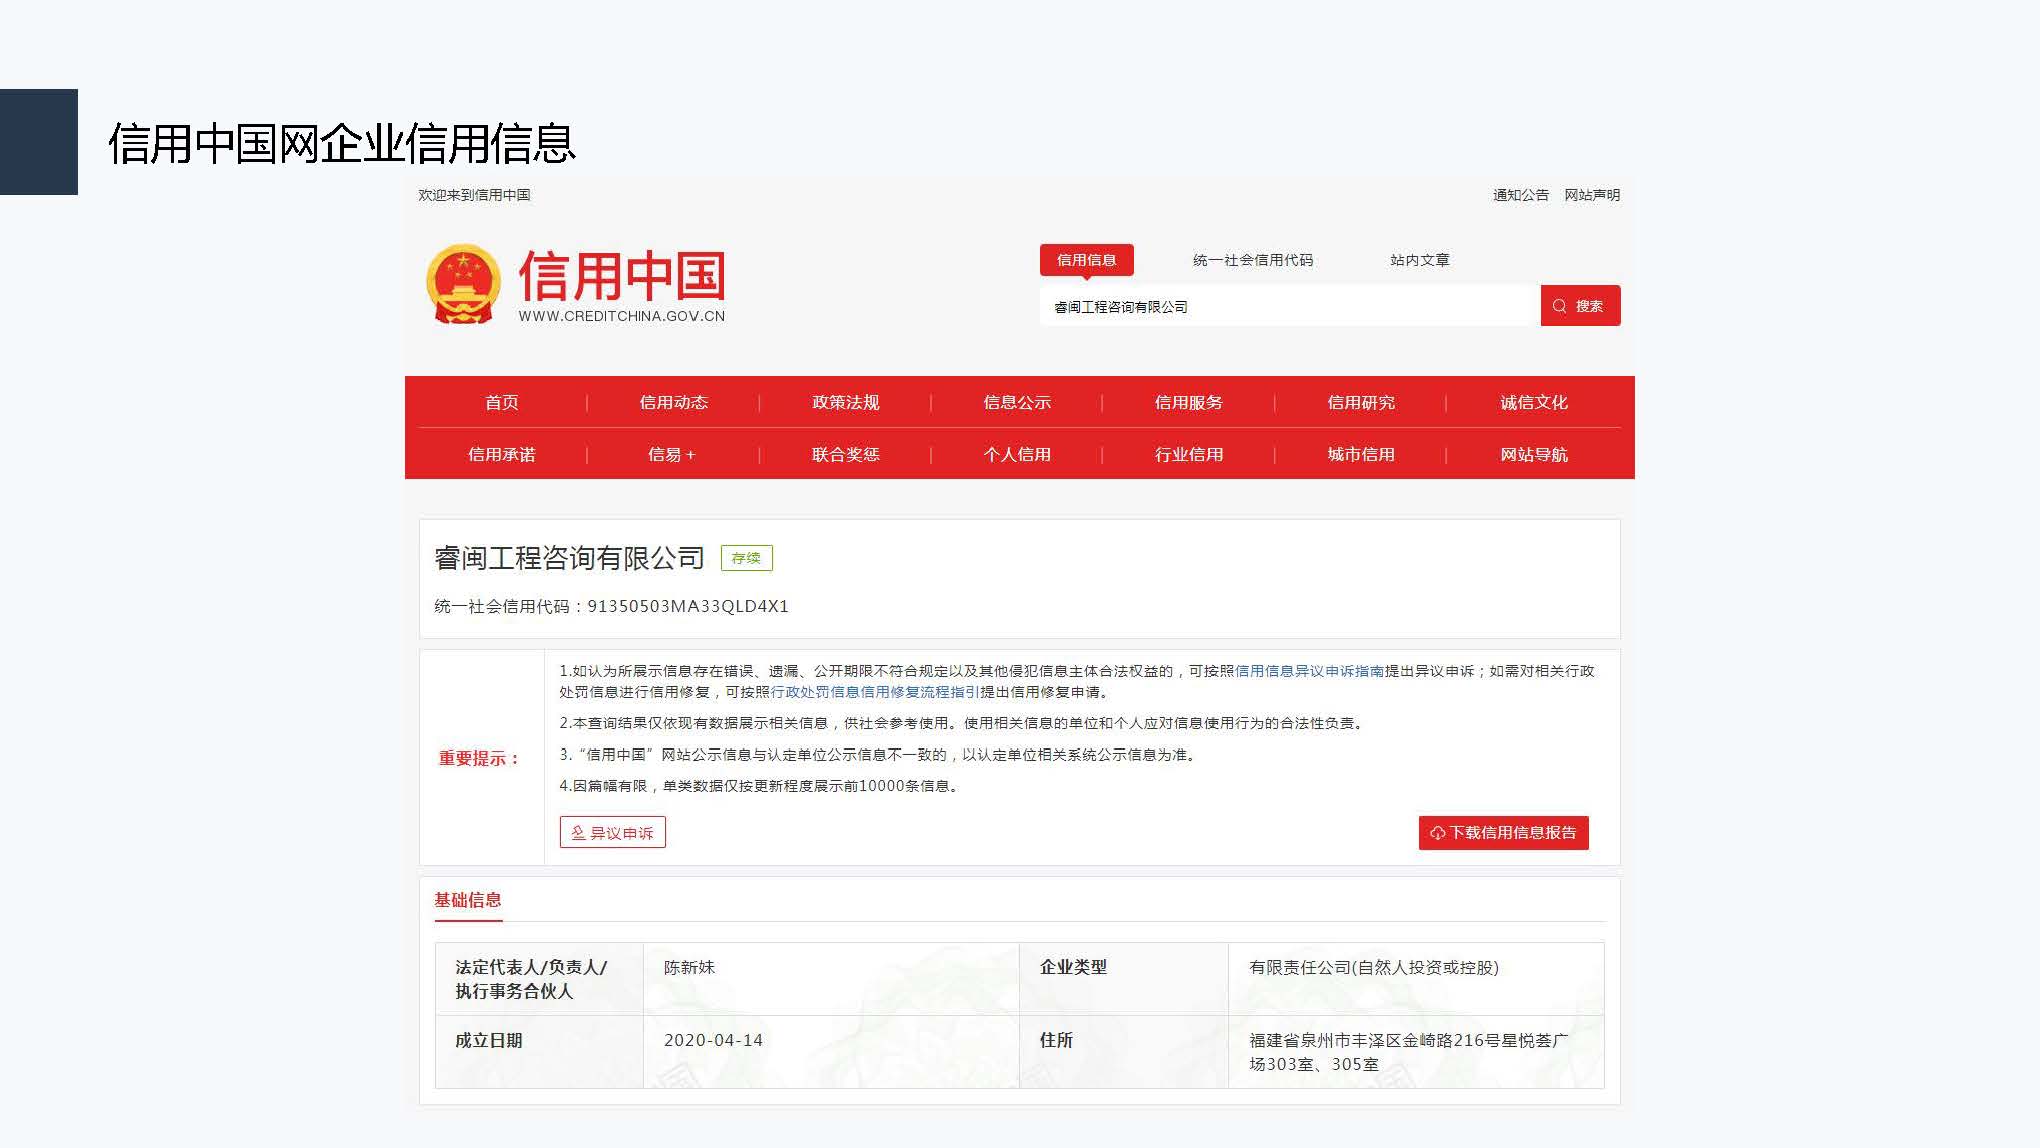Click the 重要提示 red label
The image size is (2040, 1148).
click(480, 758)
